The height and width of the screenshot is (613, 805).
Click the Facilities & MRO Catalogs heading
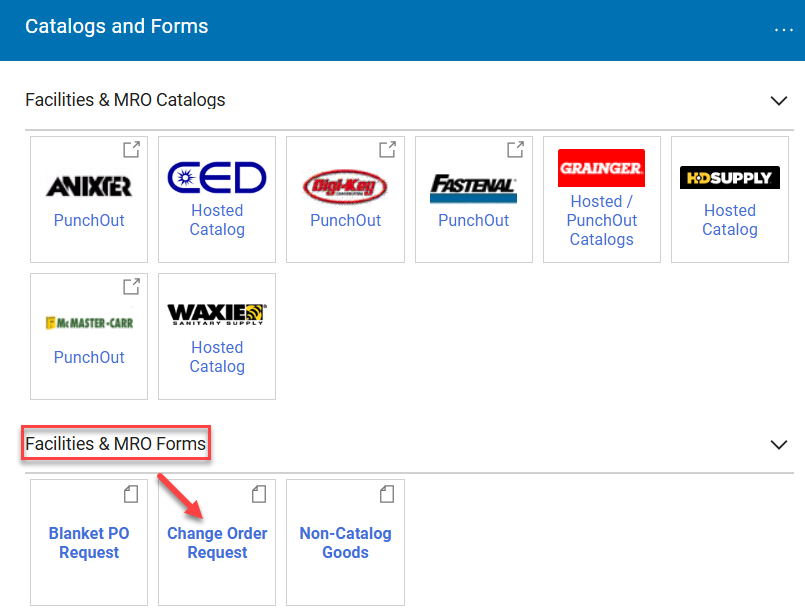click(125, 100)
